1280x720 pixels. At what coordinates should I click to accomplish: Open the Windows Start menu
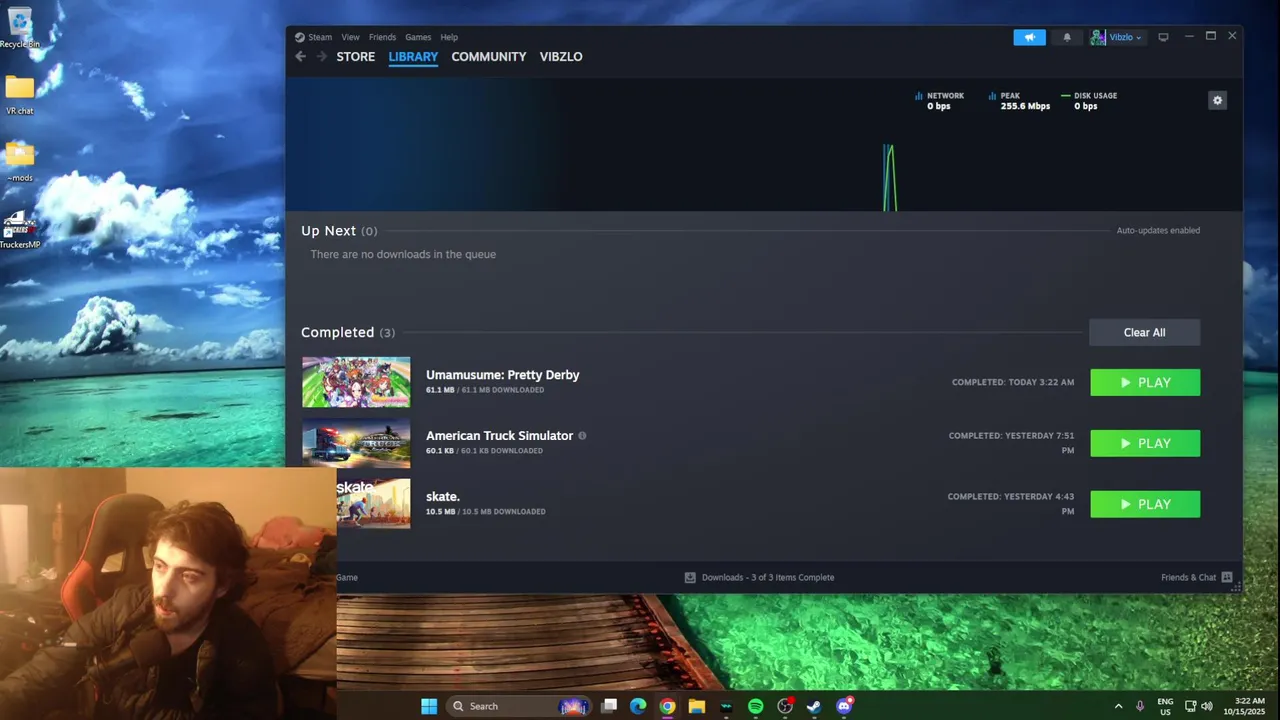[x=429, y=706]
